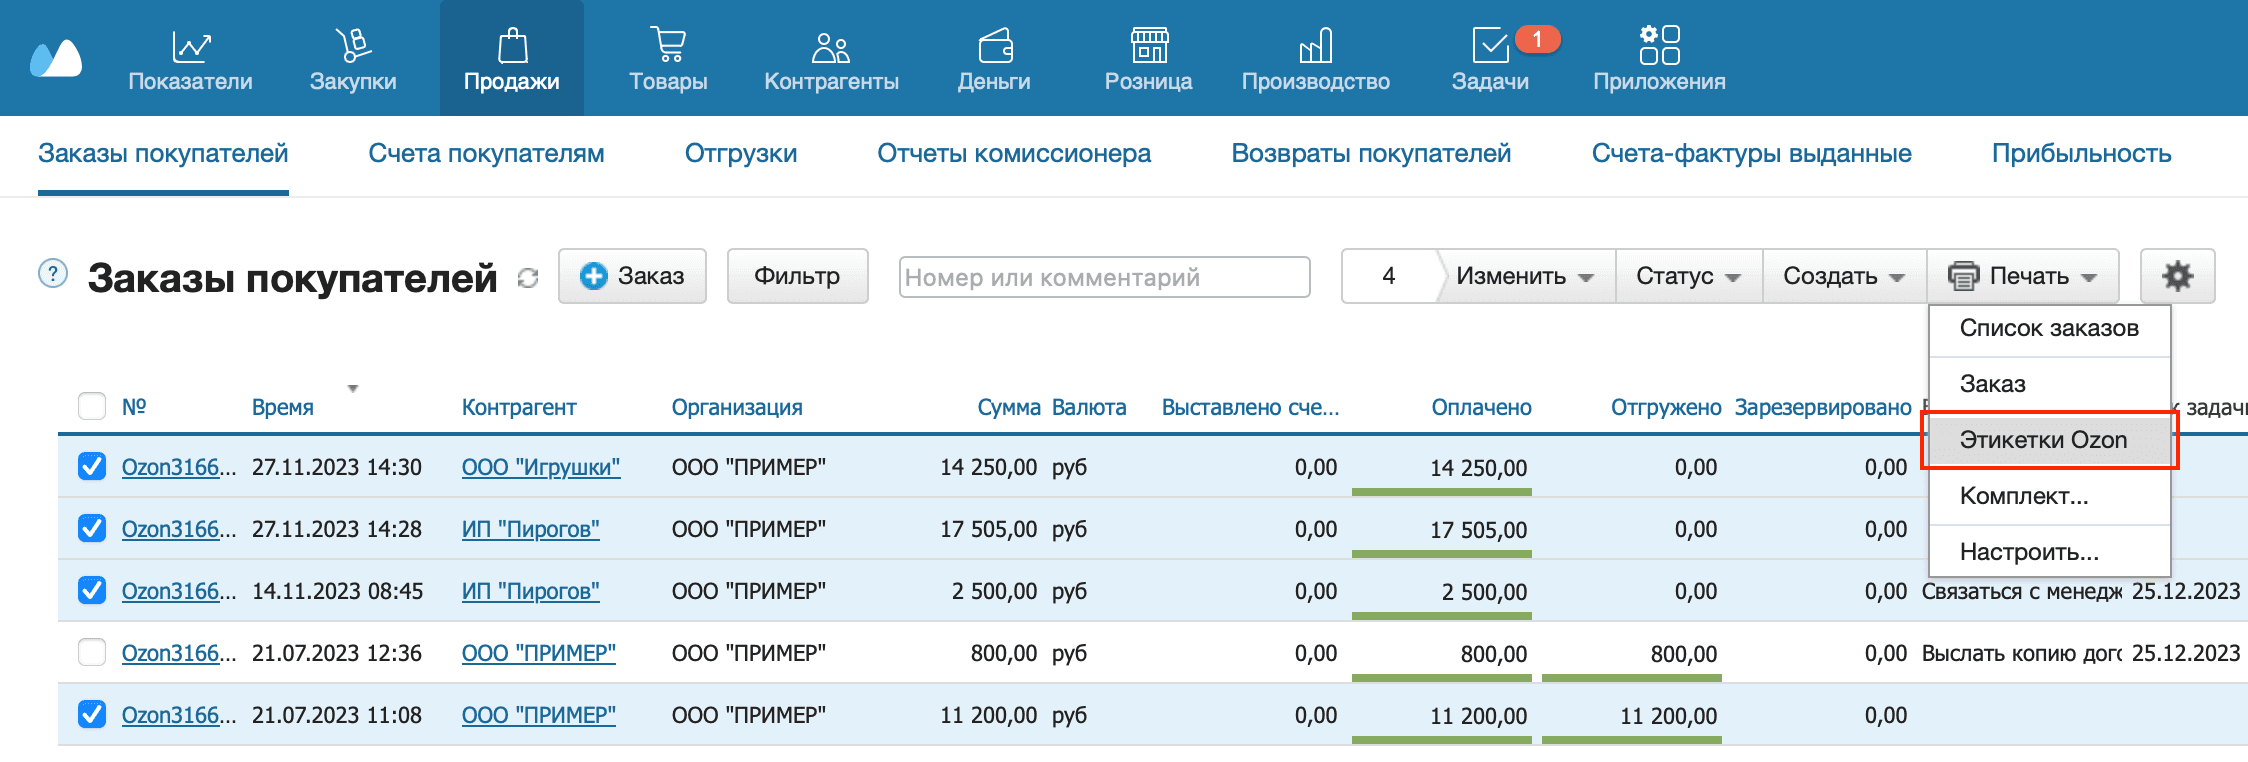Viewport: 2248px width, 762px height.
Task: Switch to Прибыльность tab
Action: click(2081, 153)
